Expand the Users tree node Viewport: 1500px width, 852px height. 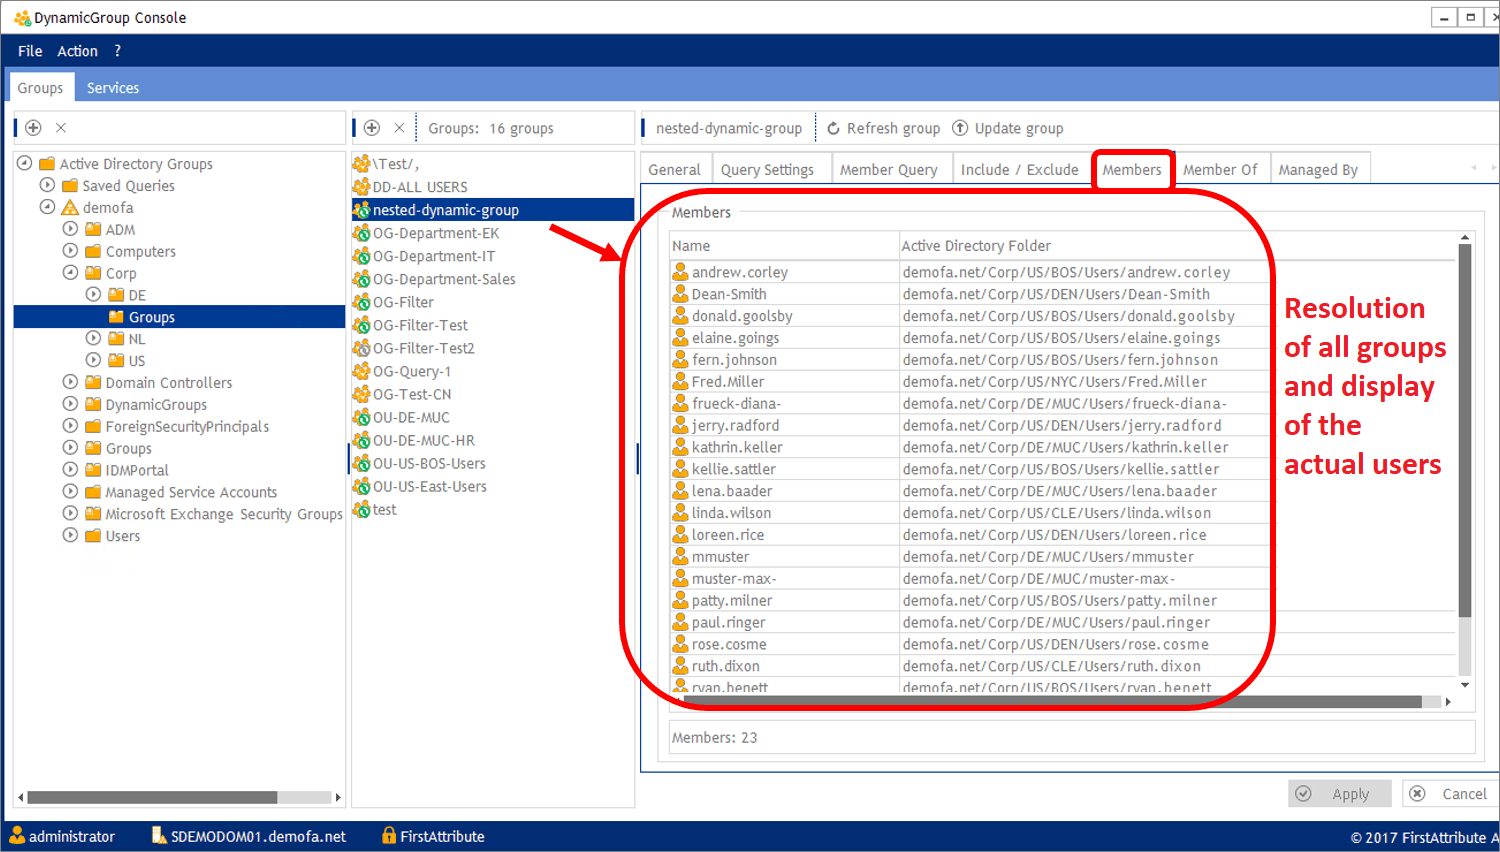click(x=69, y=535)
